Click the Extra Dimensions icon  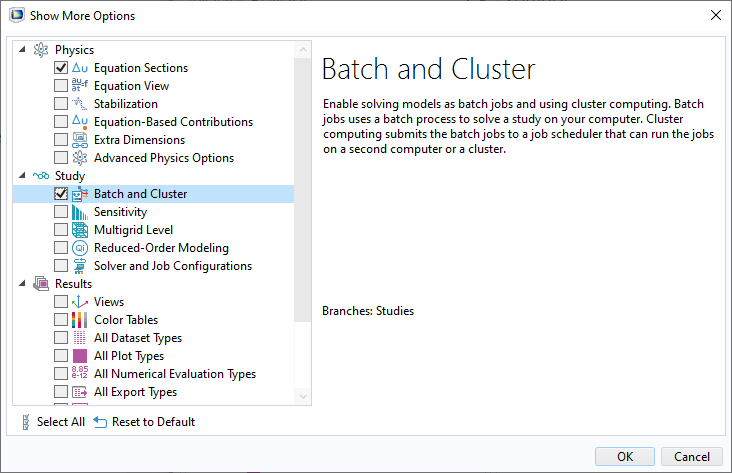click(80, 140)
